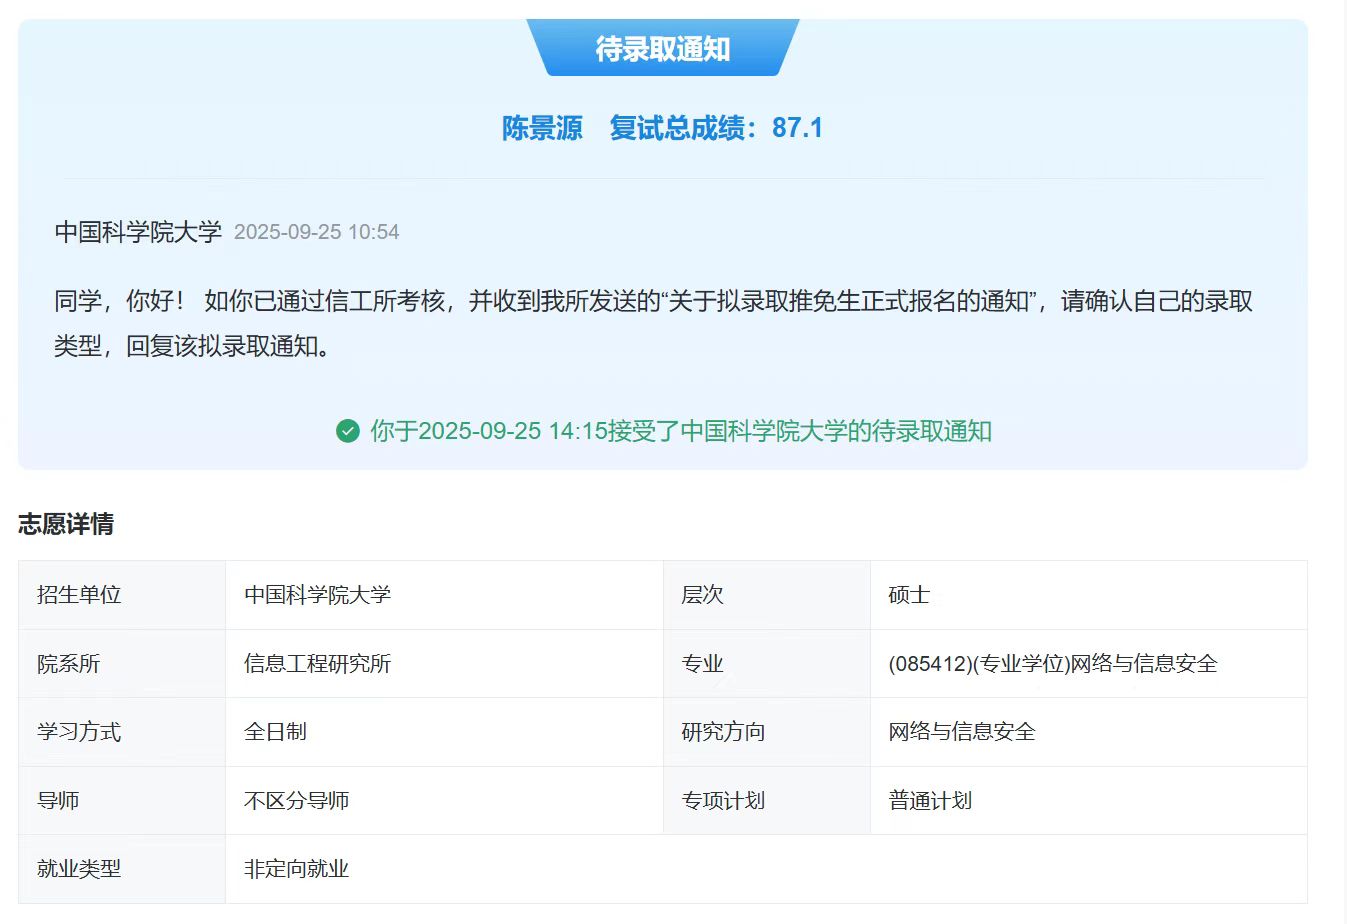Viewport: 1347px width, 924px height.
Task: Click the 层次 value 硕士
Action: coord(909,595)
